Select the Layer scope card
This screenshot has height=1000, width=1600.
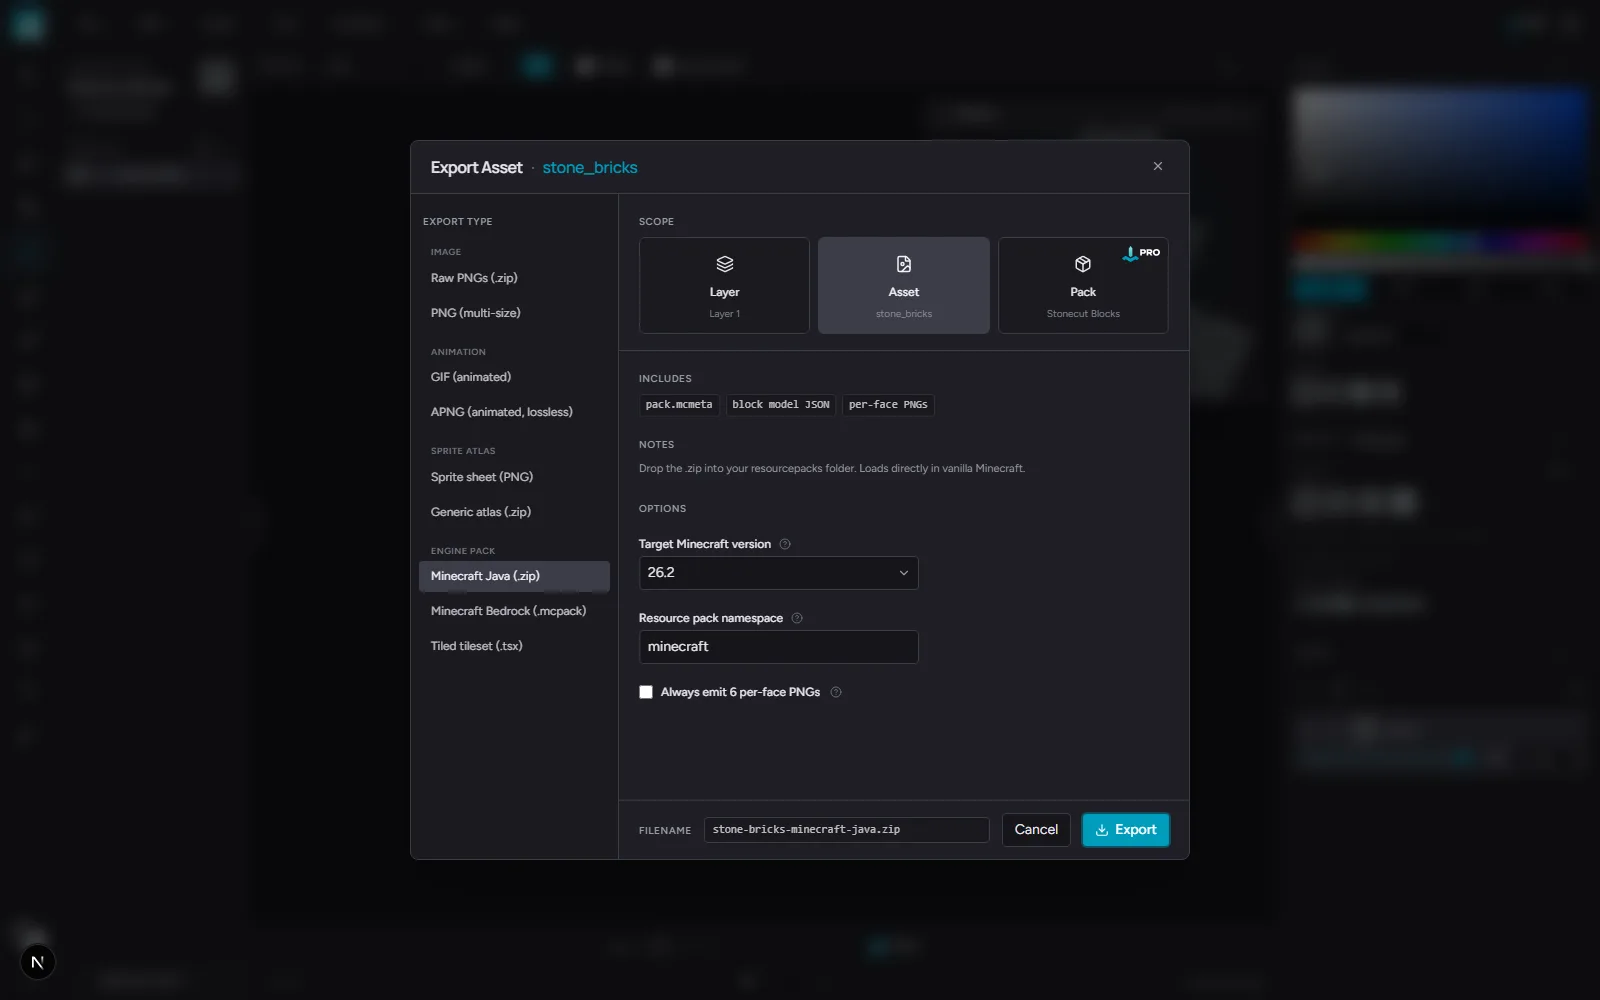point(724,285)
